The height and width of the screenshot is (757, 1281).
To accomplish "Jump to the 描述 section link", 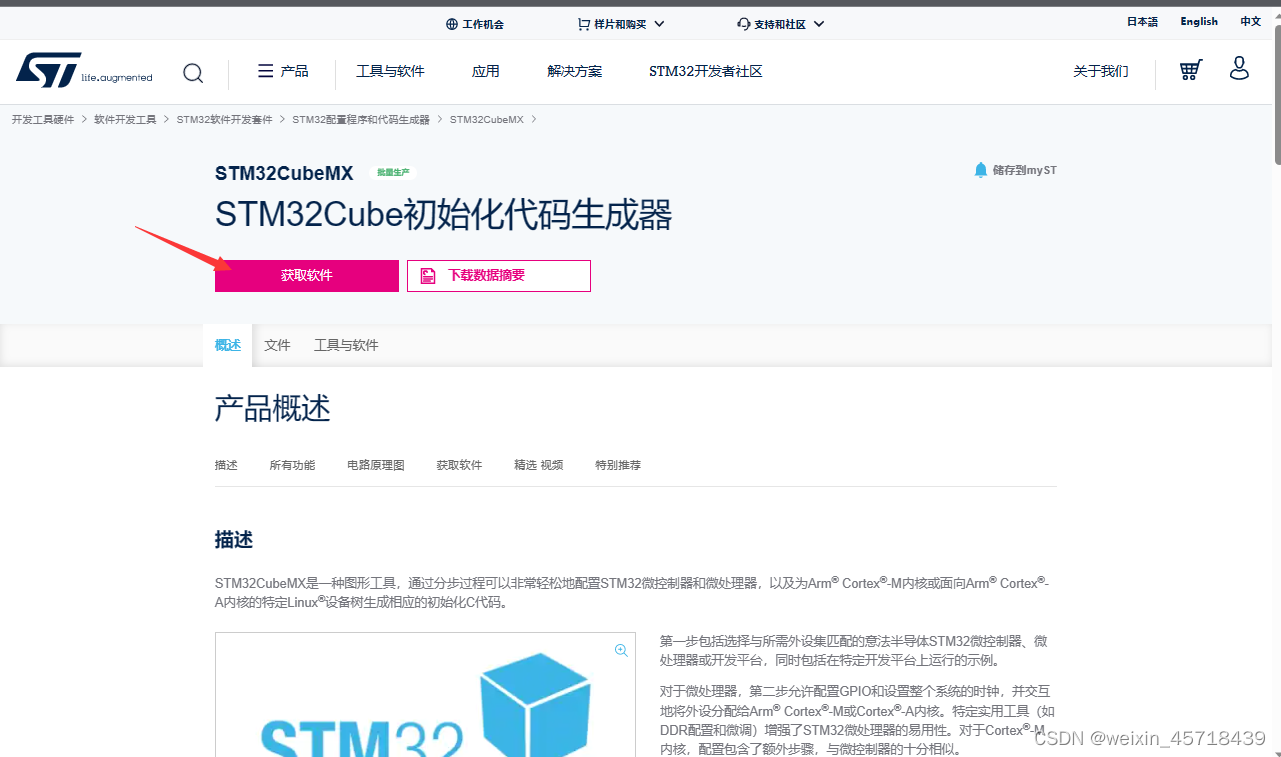I will point(226,464).
